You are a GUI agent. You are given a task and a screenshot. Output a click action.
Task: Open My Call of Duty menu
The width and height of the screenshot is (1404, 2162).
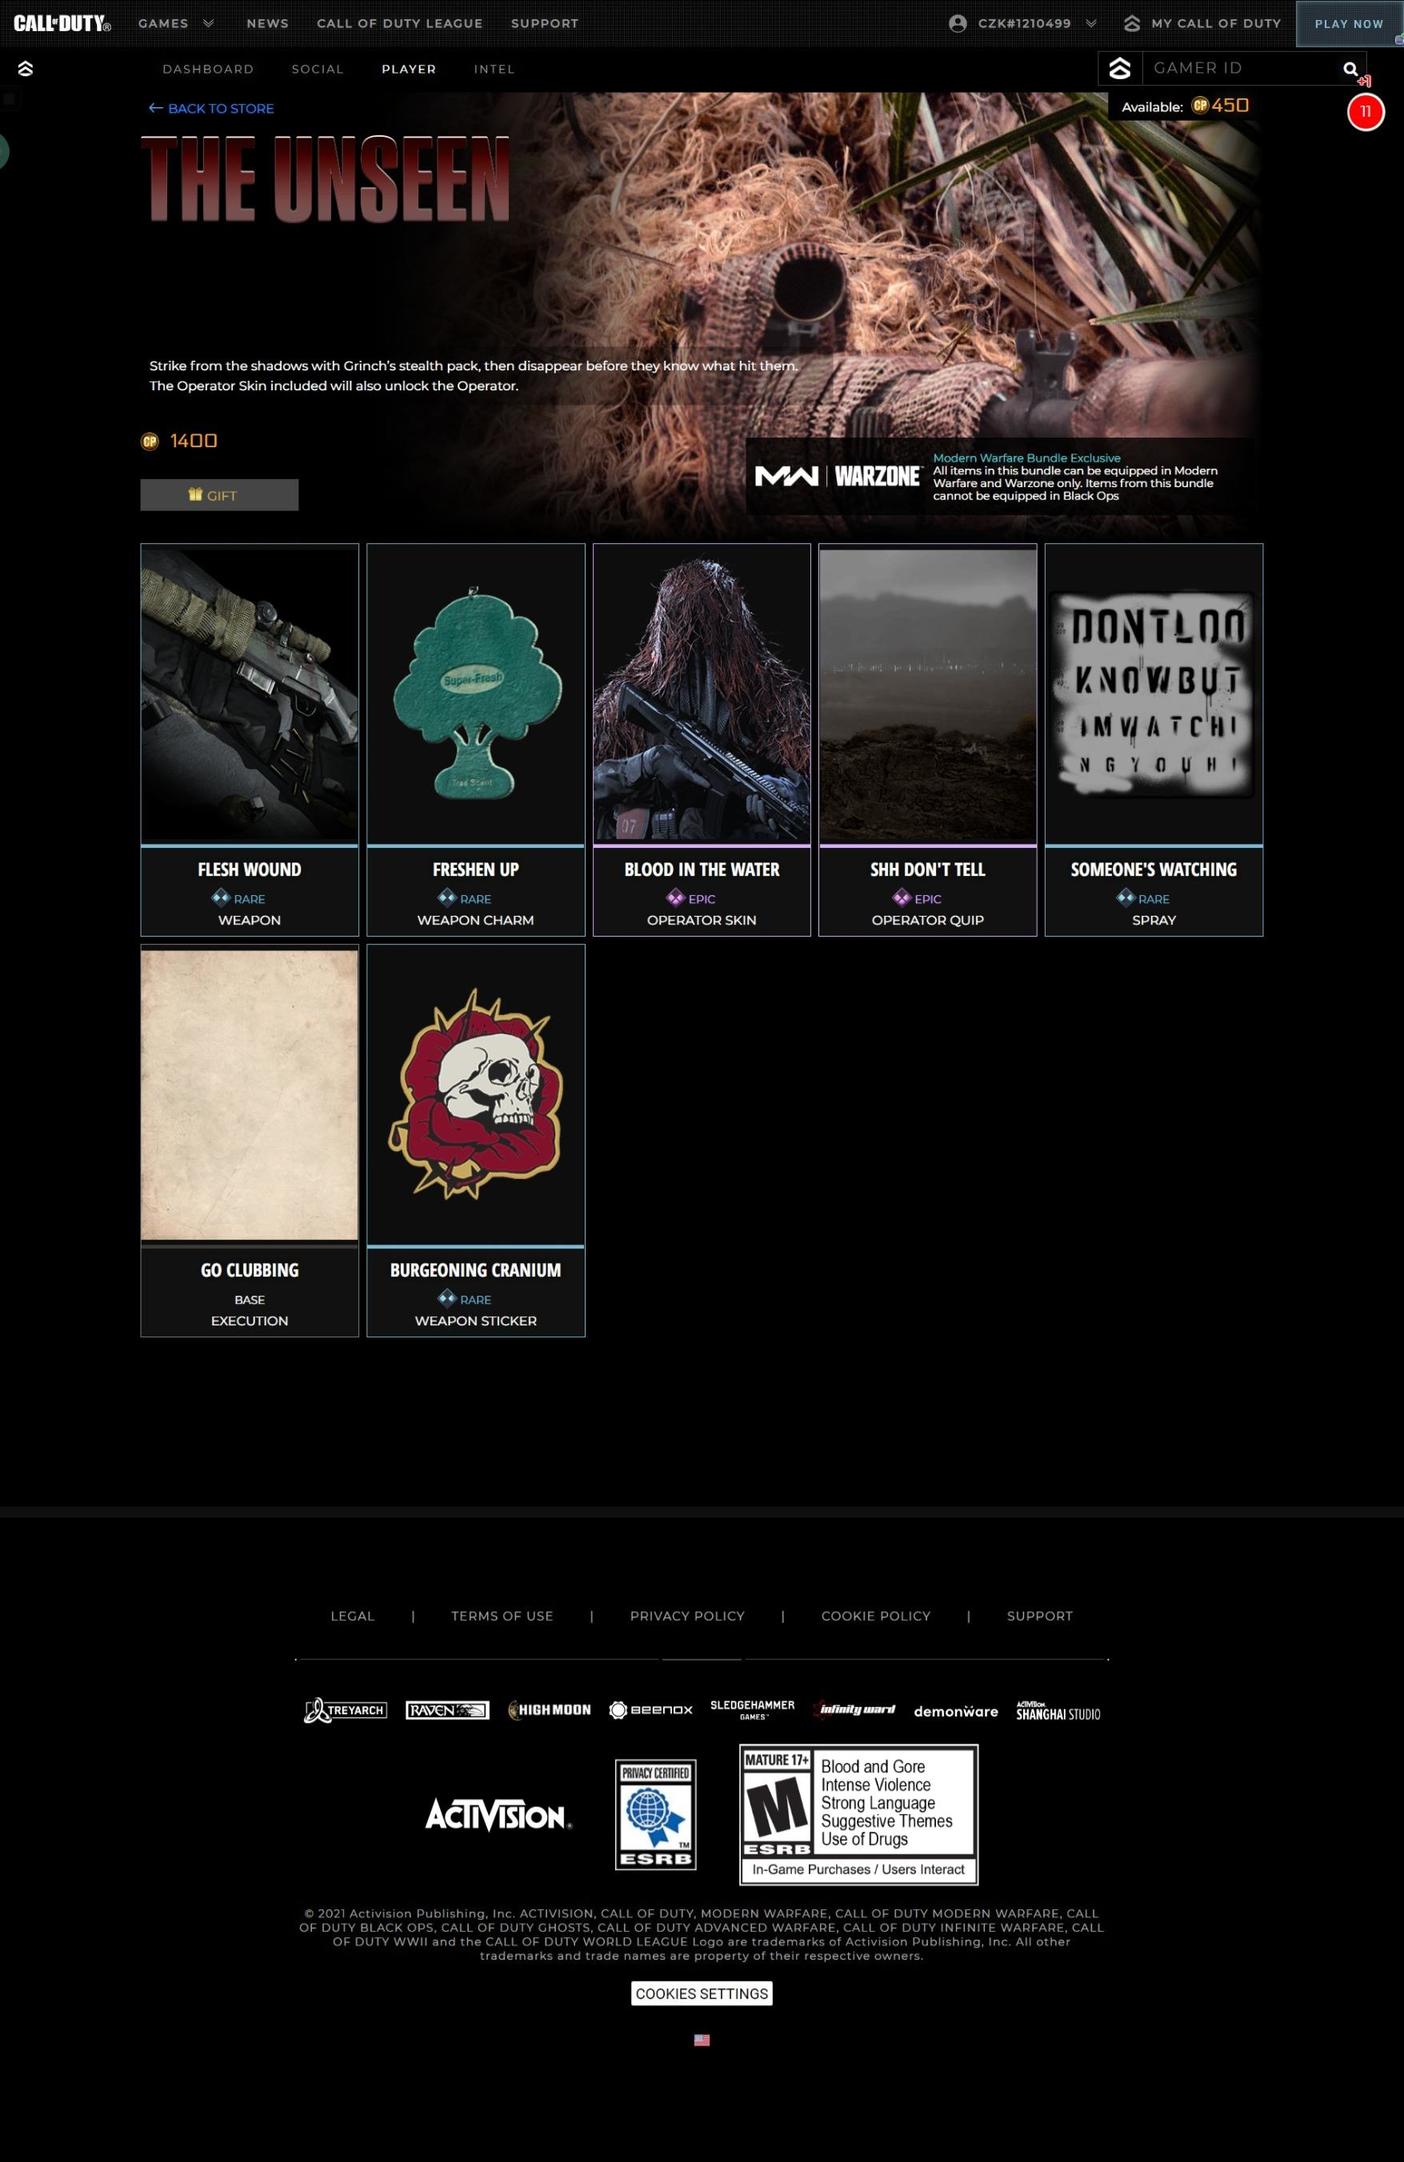1202,23
